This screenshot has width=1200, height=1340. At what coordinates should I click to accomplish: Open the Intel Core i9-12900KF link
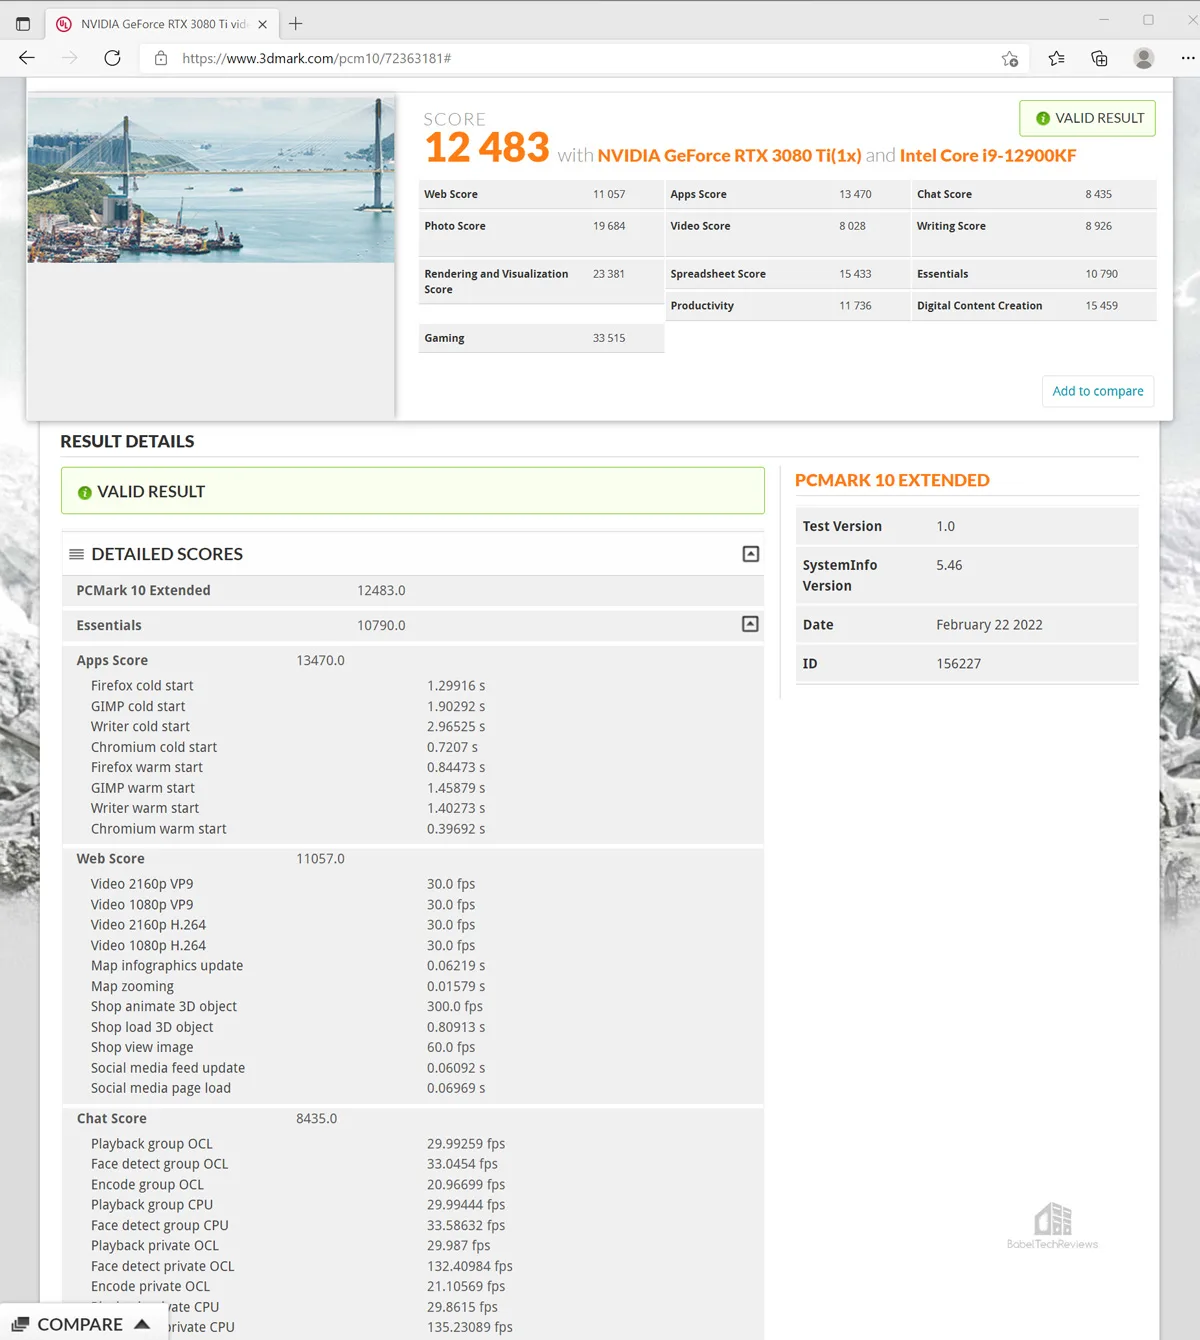pyautogui.click(x=988, y=155)
